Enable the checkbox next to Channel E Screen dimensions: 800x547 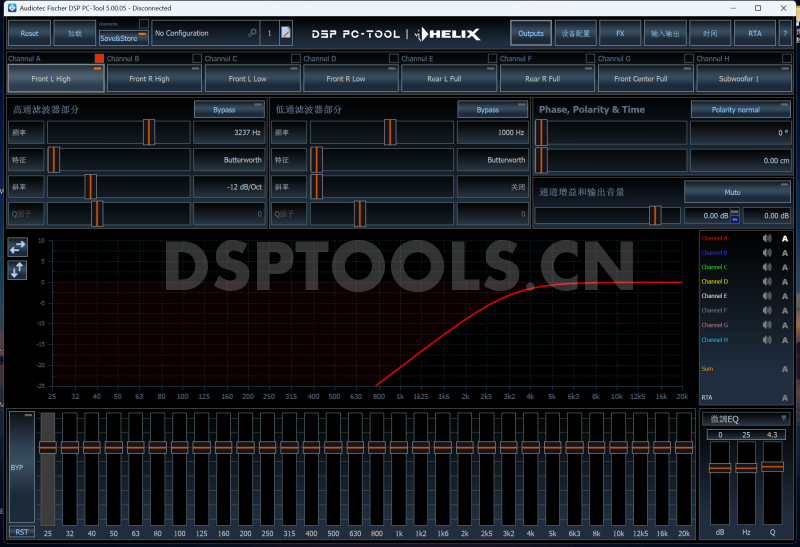pyautogui.click(x=492, y=59)
